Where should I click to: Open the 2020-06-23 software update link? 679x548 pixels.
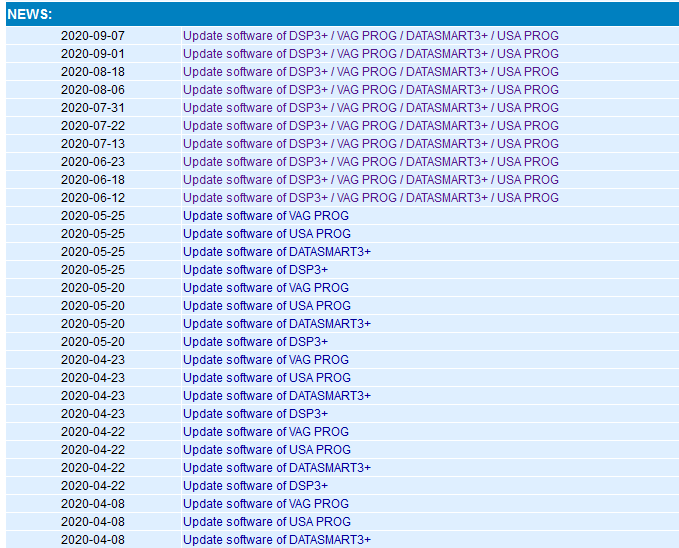(371, 162)
